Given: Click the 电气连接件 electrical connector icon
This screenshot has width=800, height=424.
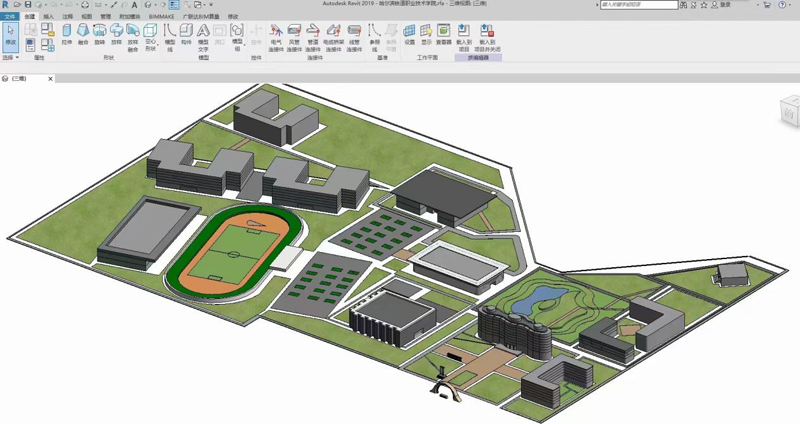Looking at the screenshot, I should pyautogui.click(x=275, y=37).
